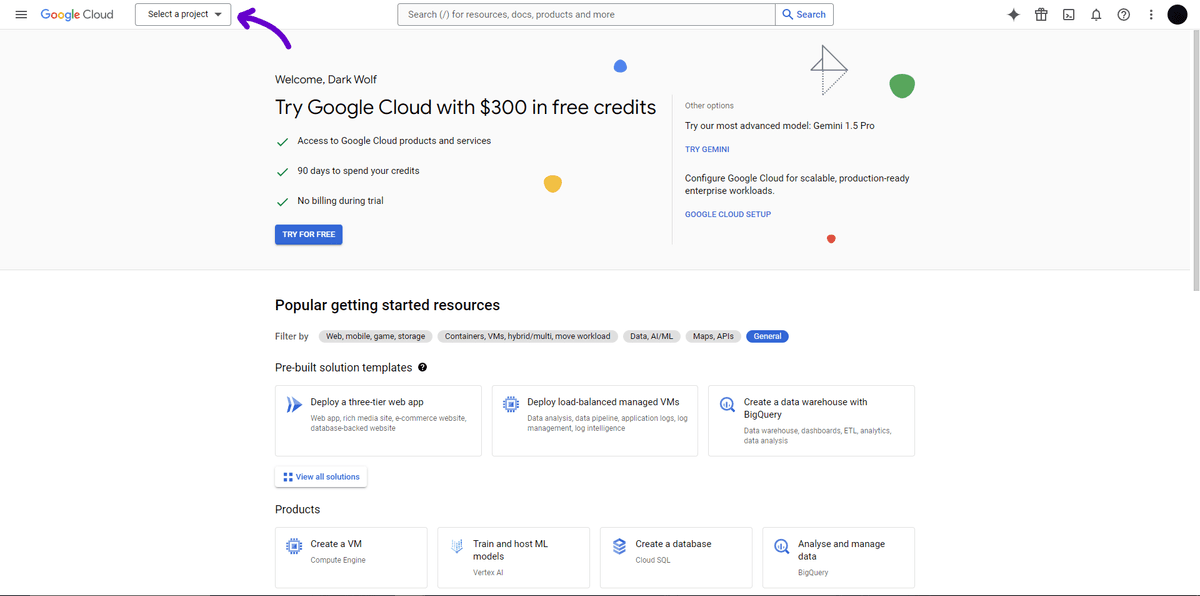Open the TRY GEMINI link
Viewport: 1200px width, 596px height.
coord(707,149)
